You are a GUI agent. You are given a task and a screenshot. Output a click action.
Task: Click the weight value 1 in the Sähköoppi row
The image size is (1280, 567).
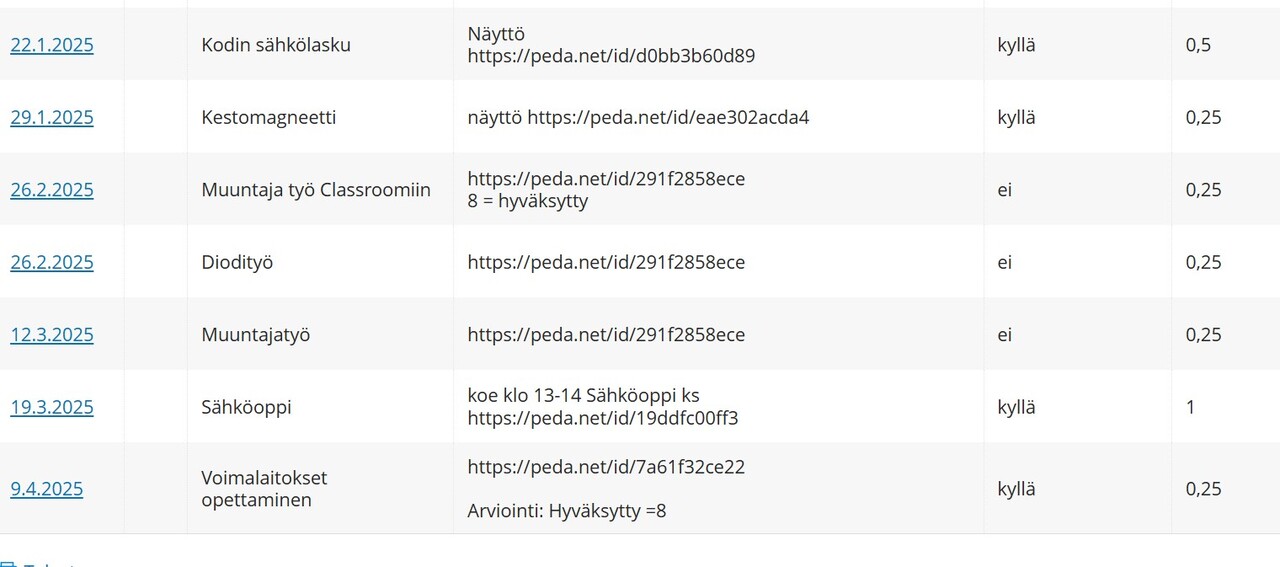(x=1190, y=407)
